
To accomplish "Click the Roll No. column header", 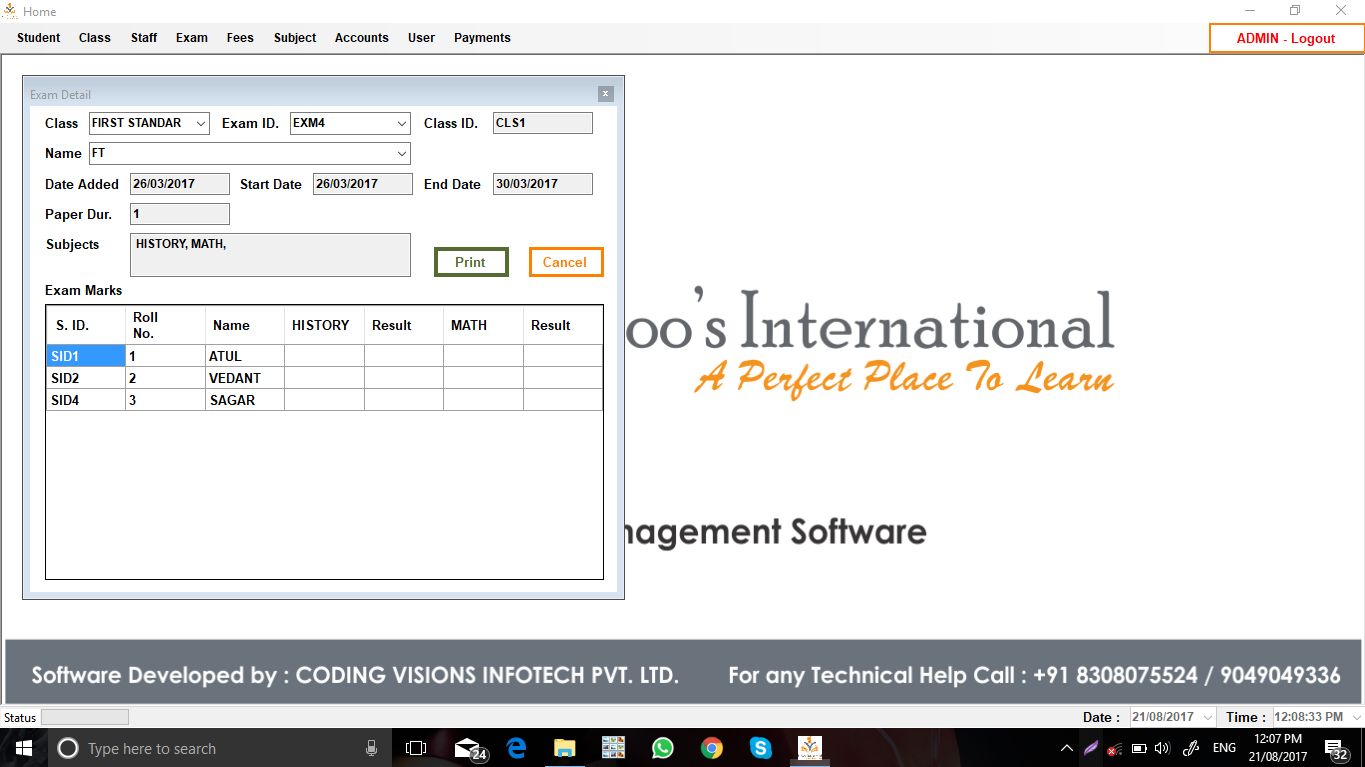I will [x=165, y=325].
